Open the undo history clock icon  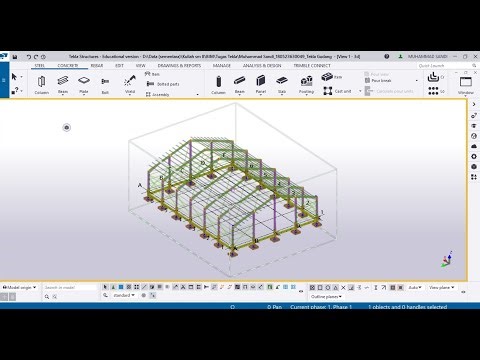43,57
